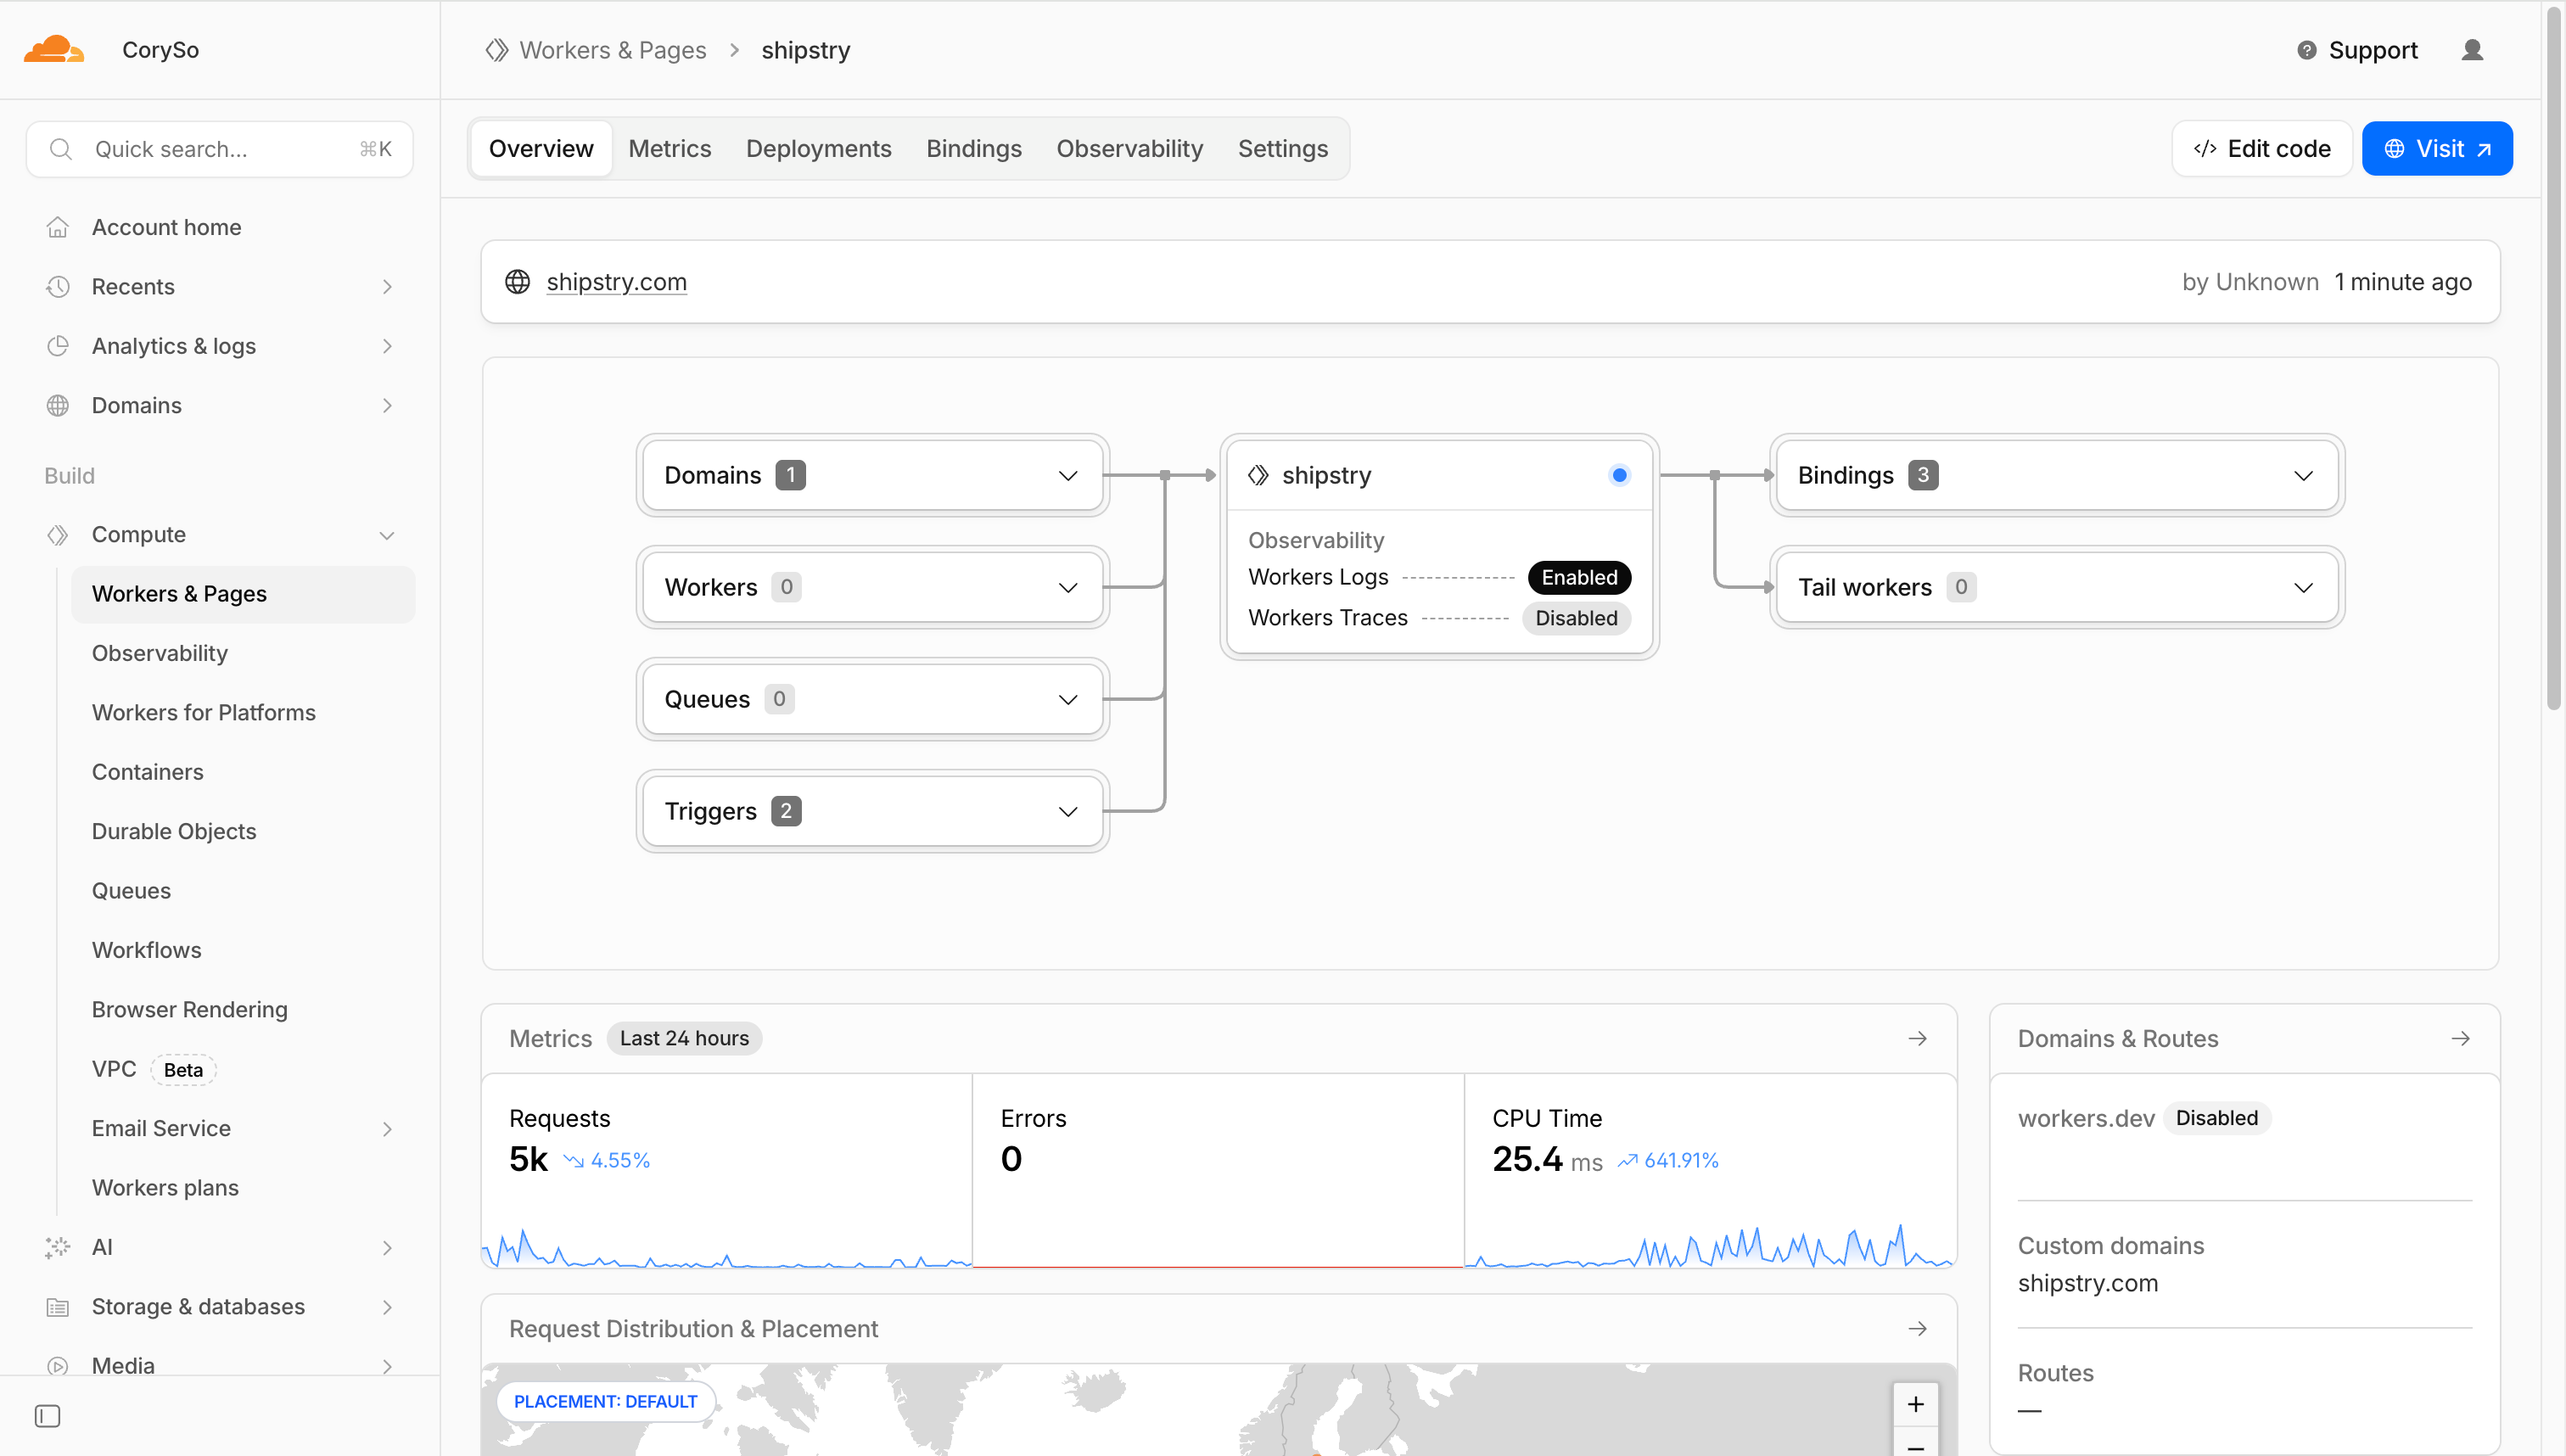Click the Workers & Pages breadcrumb icon
The height and width of the screenshot is (1456, 2566).
tap(497, 50)
